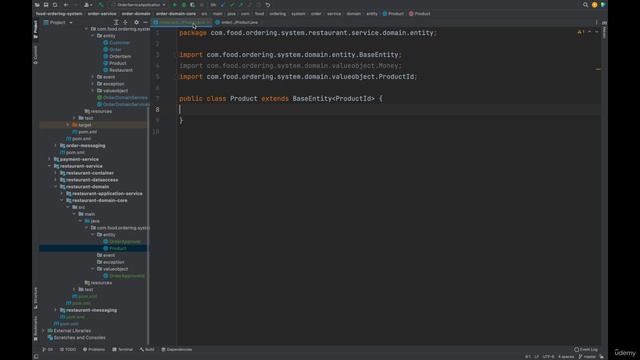Click the Build project hammer icon

(x=101, y=5)
